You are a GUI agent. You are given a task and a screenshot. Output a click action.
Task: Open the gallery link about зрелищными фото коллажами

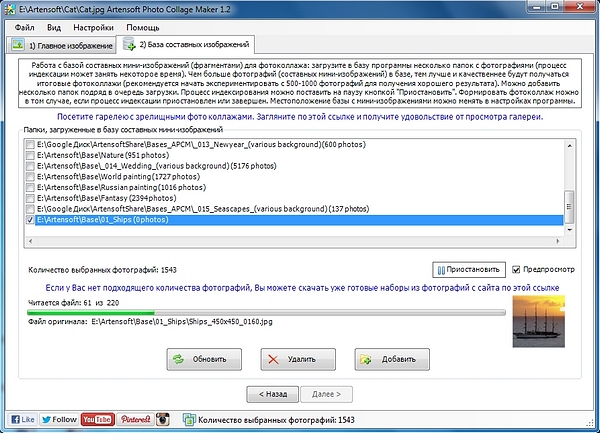pyautogui.click(x=300, y=117)
